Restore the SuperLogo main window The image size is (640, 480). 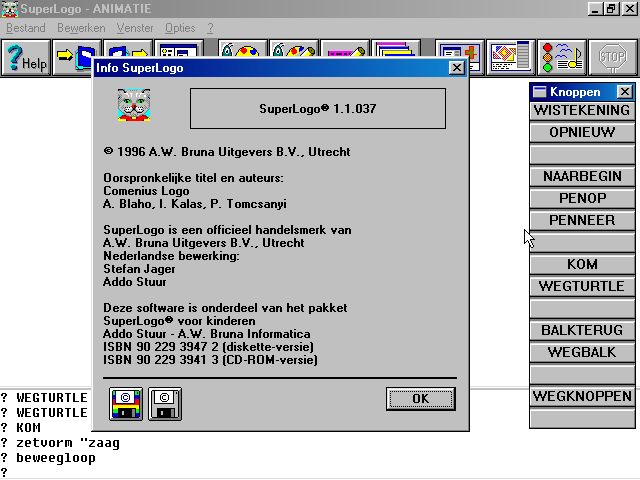click(612, 9)
